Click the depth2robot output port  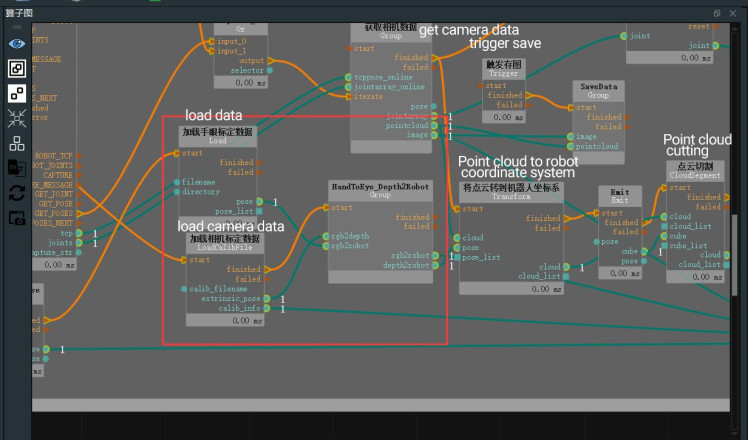click(435, 265)
